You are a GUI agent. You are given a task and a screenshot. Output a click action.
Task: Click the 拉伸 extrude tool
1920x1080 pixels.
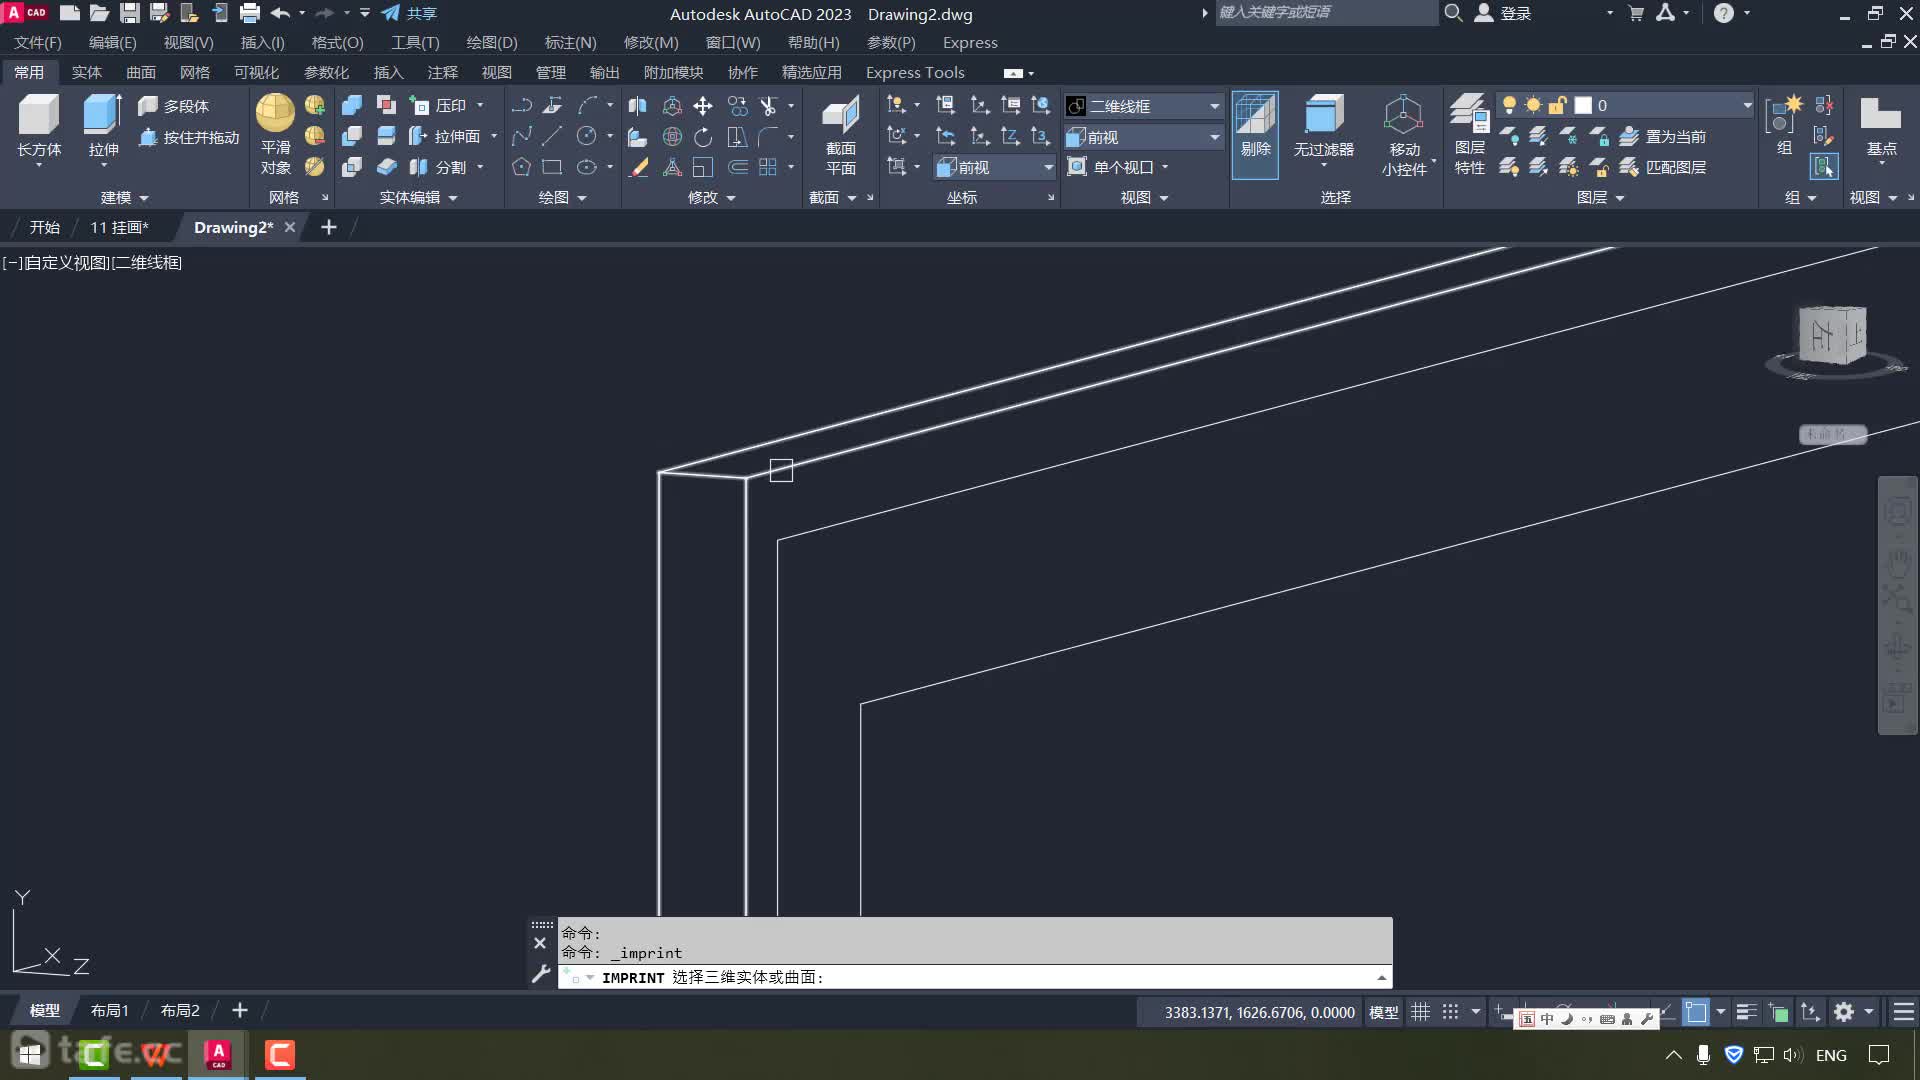tap(103, 126)
